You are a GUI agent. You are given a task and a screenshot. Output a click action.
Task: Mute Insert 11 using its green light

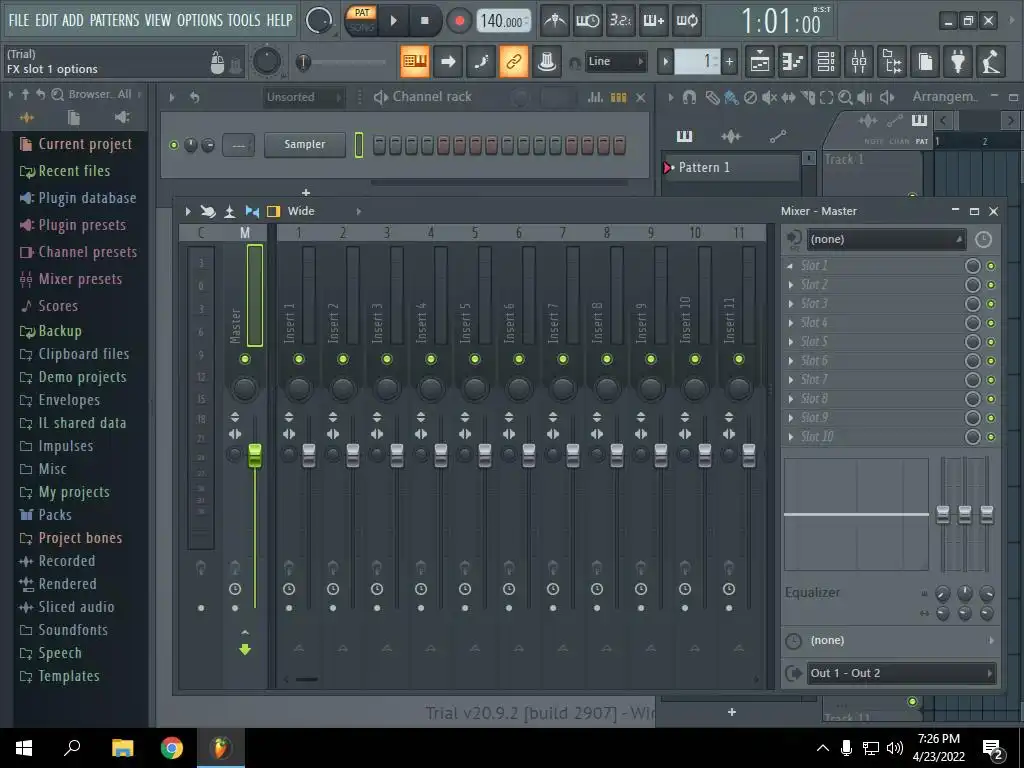(x=739, y=359)
